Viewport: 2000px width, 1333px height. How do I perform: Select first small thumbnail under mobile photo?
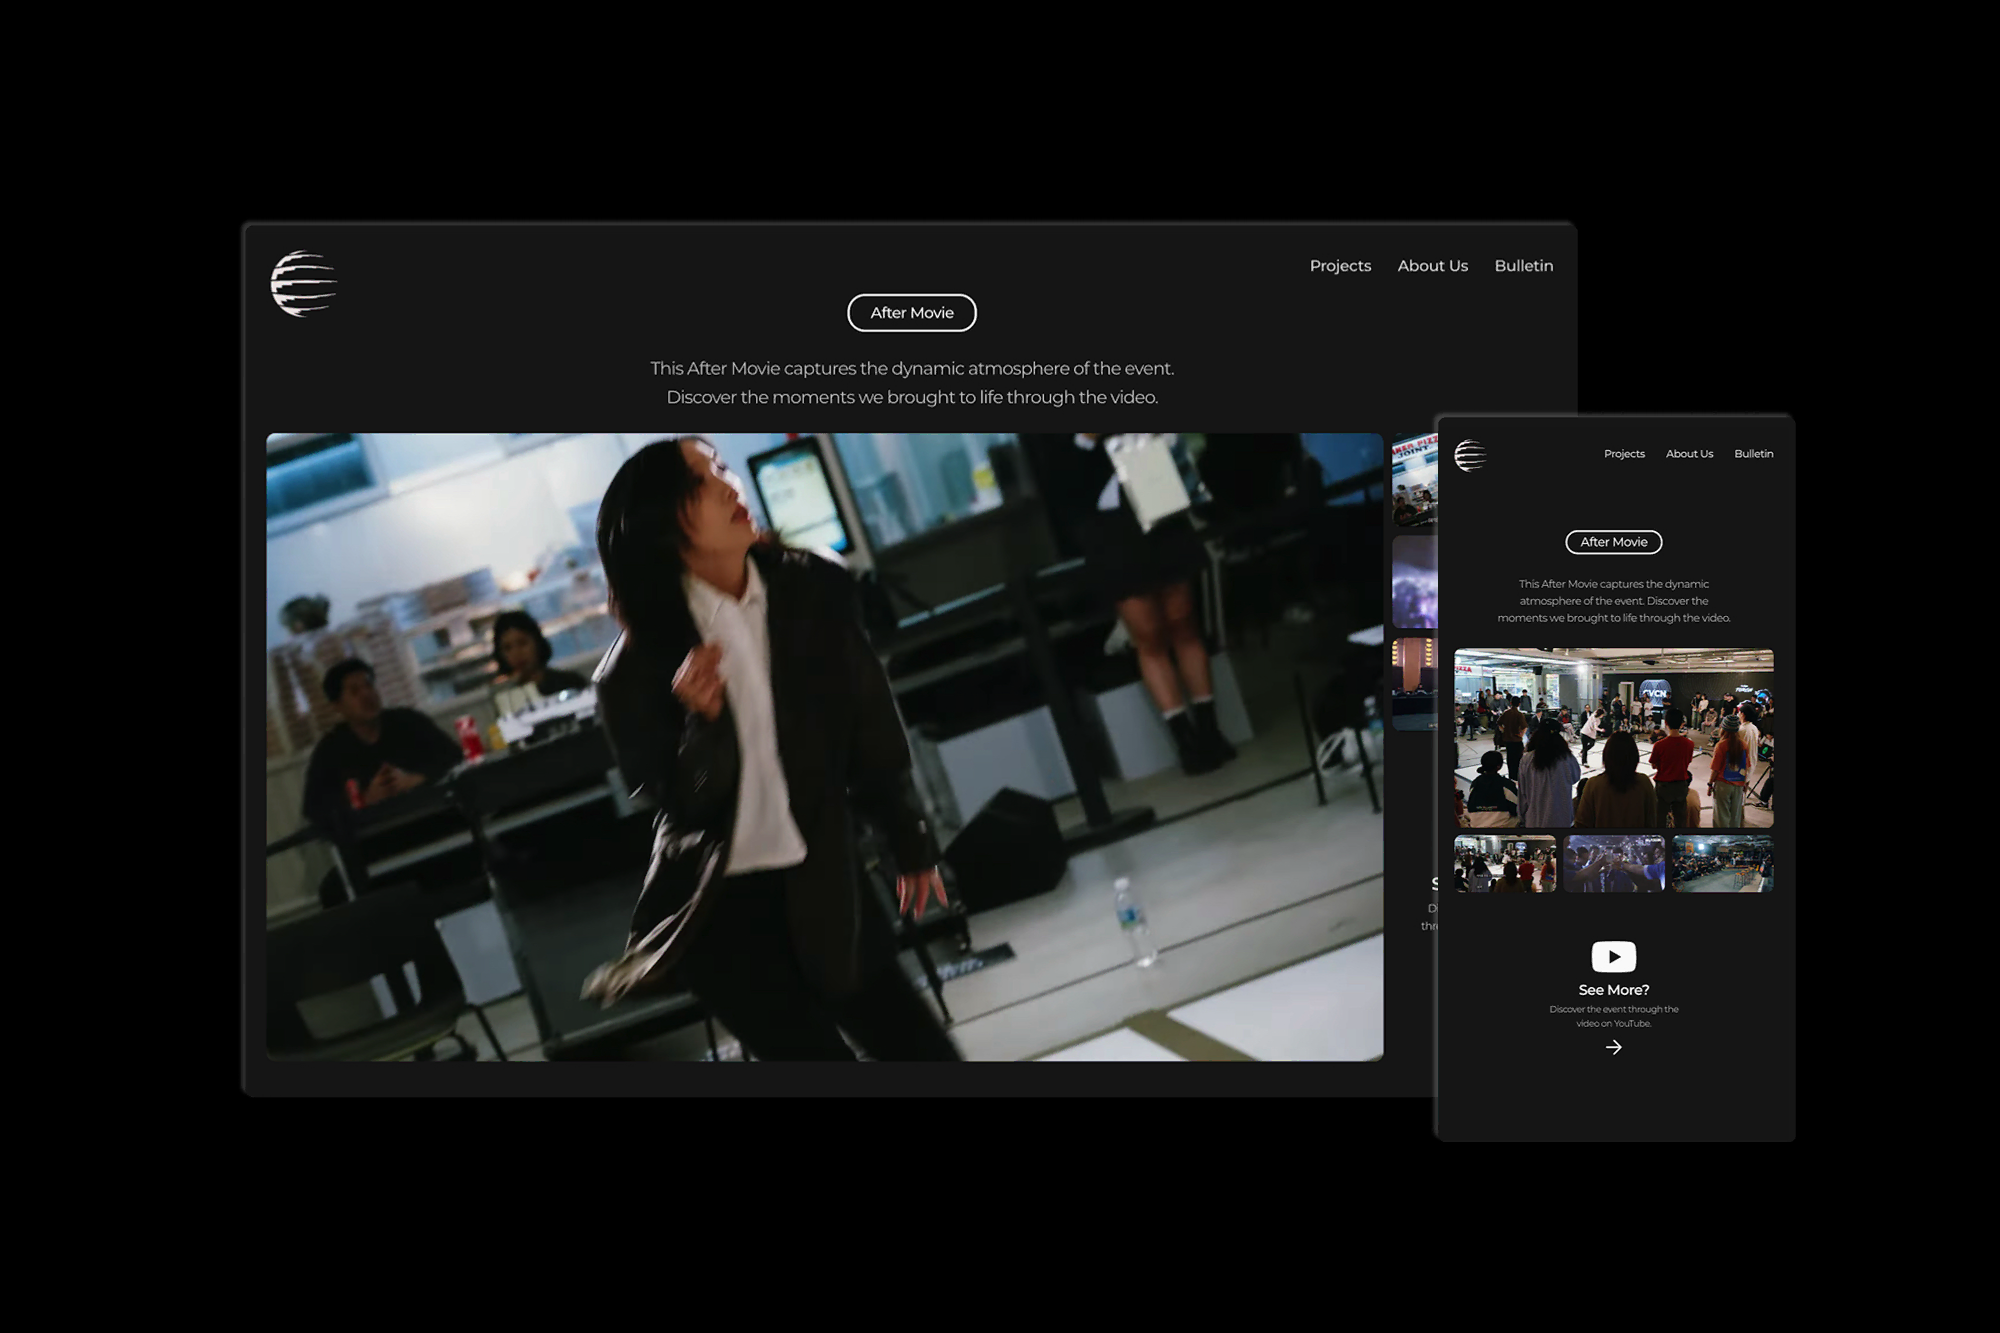[x=1505, y=863]
